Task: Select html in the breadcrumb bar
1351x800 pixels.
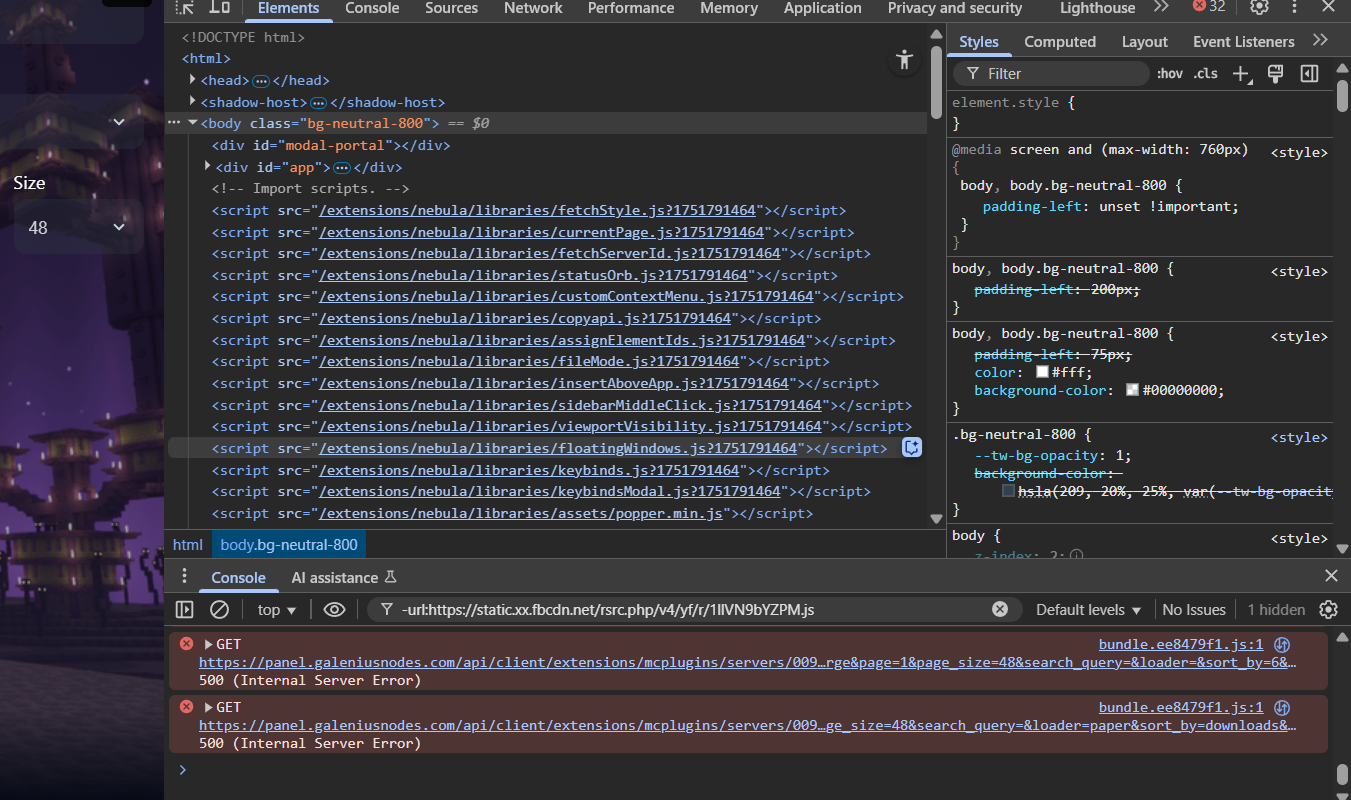Action: 187,545
